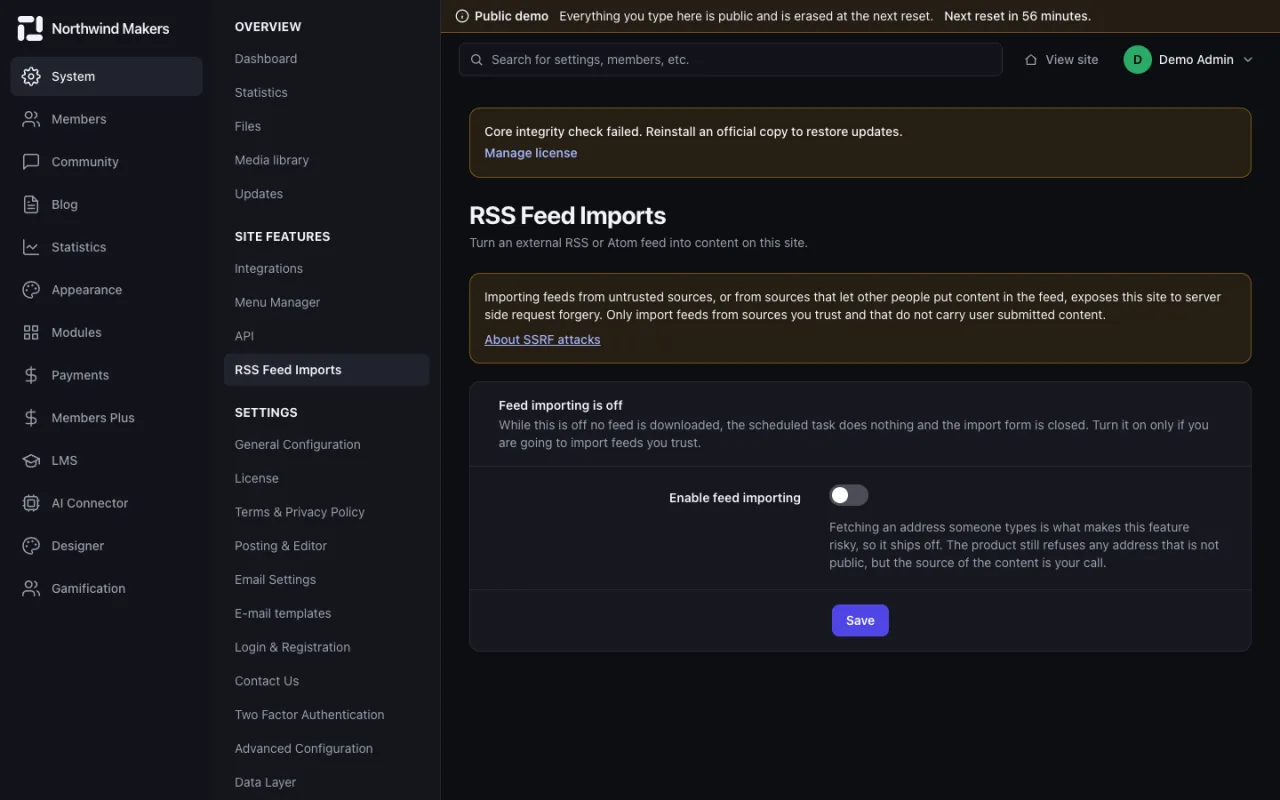
Task: Click the Save button
Action: pyautogui.click(x=860, y=620)
